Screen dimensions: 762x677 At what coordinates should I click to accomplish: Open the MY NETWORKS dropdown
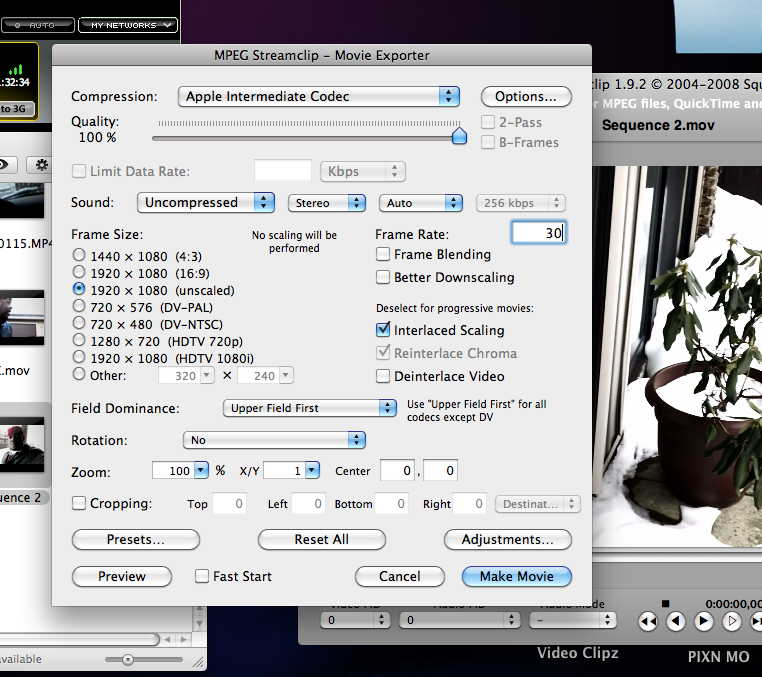pos(128,25)
